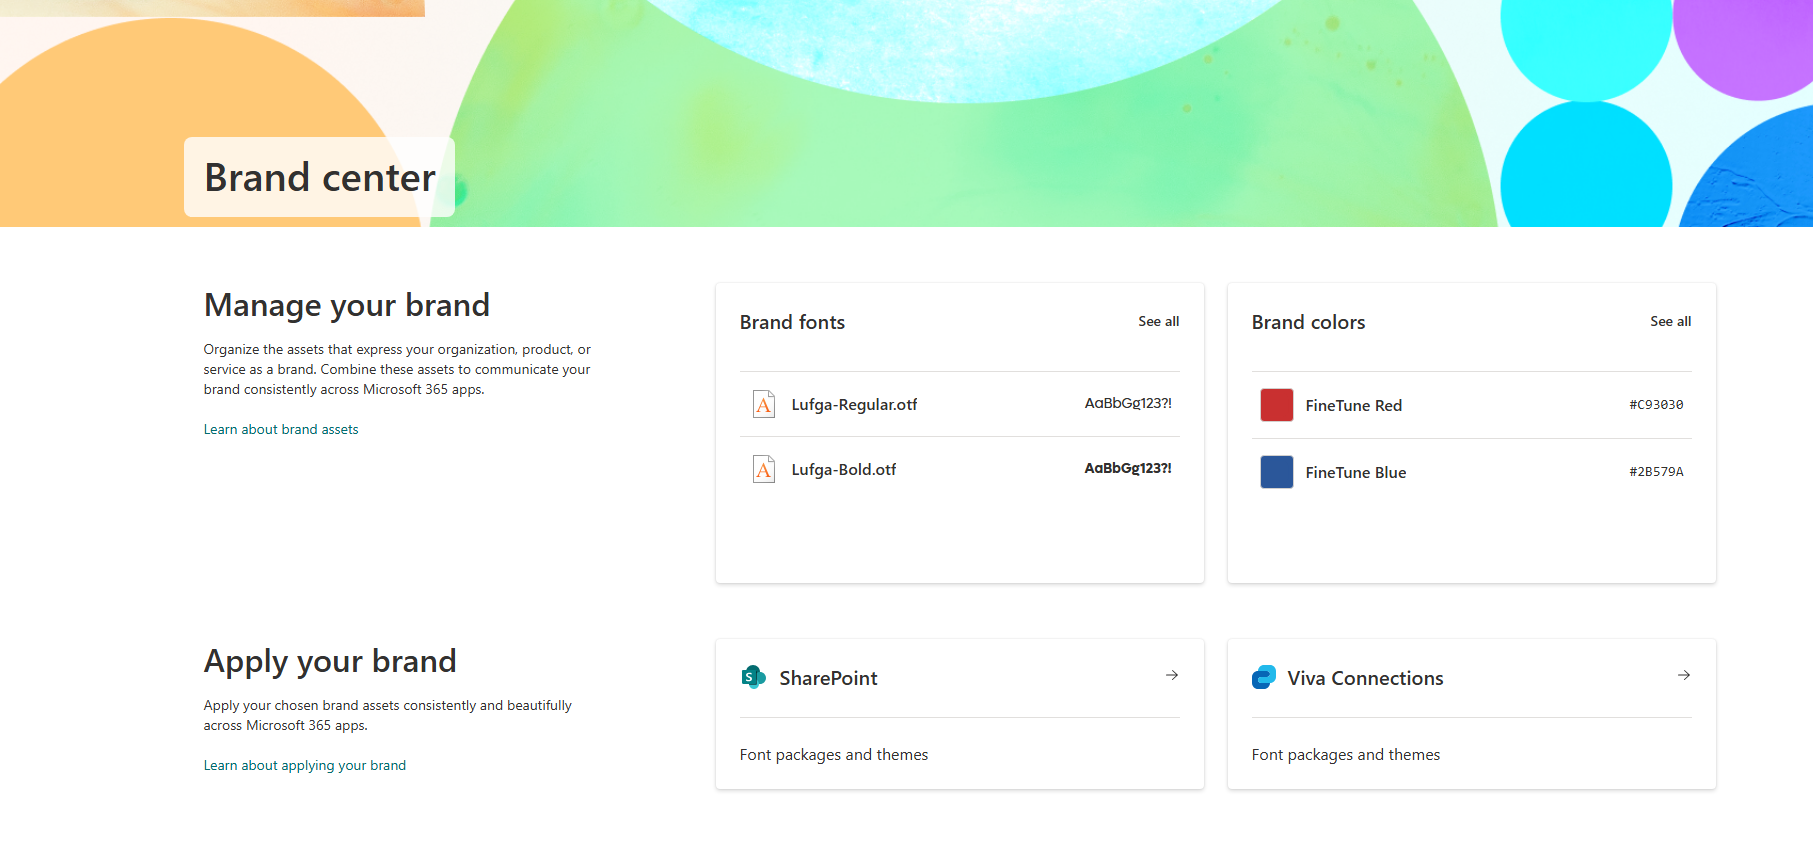The height and width of the screenshot is (843, 1813).
Task: Open SharePoint using its arrow icon
Action: [x=1171, y=676]
